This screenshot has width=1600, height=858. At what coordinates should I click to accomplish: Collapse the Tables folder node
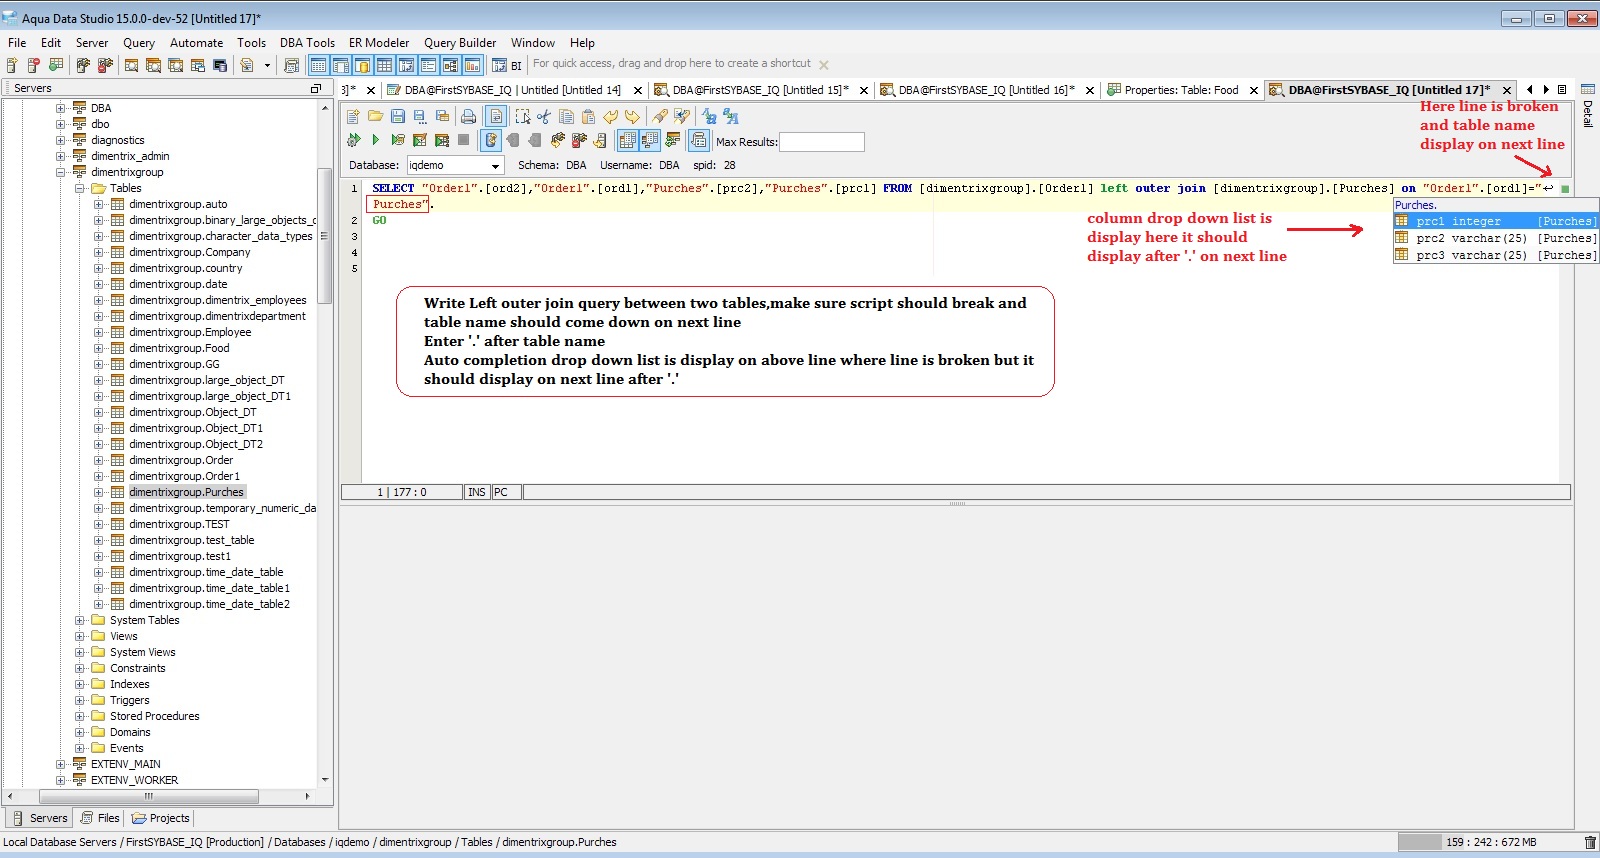(80, 188)
